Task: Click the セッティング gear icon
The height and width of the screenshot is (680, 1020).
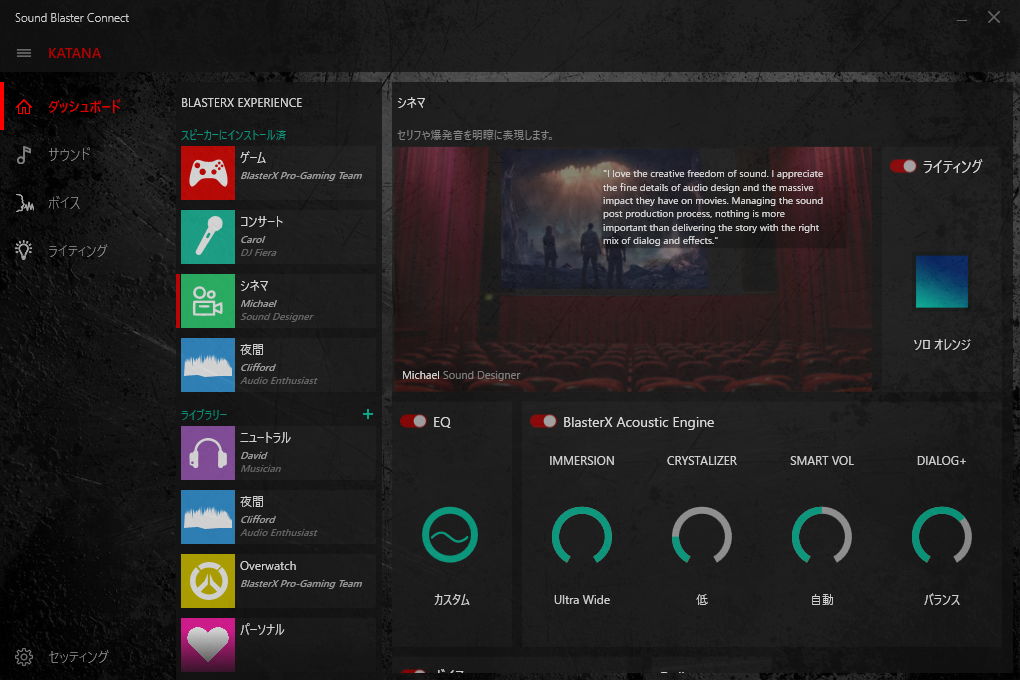Action: tap(24, 657)
